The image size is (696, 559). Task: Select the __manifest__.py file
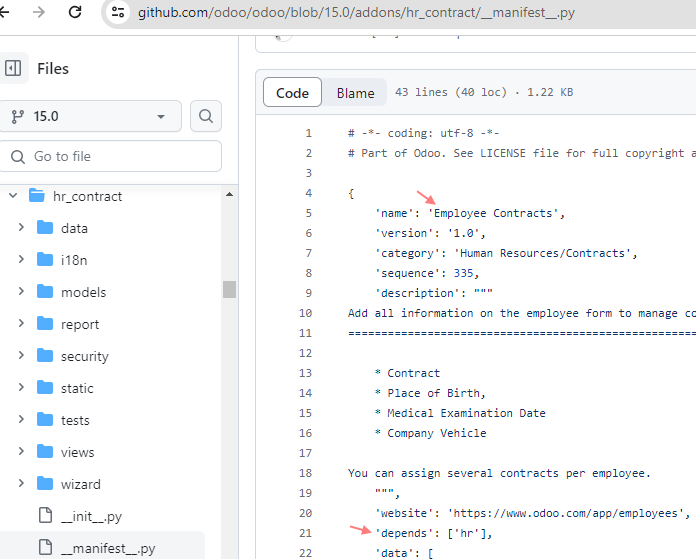[108, 548]
